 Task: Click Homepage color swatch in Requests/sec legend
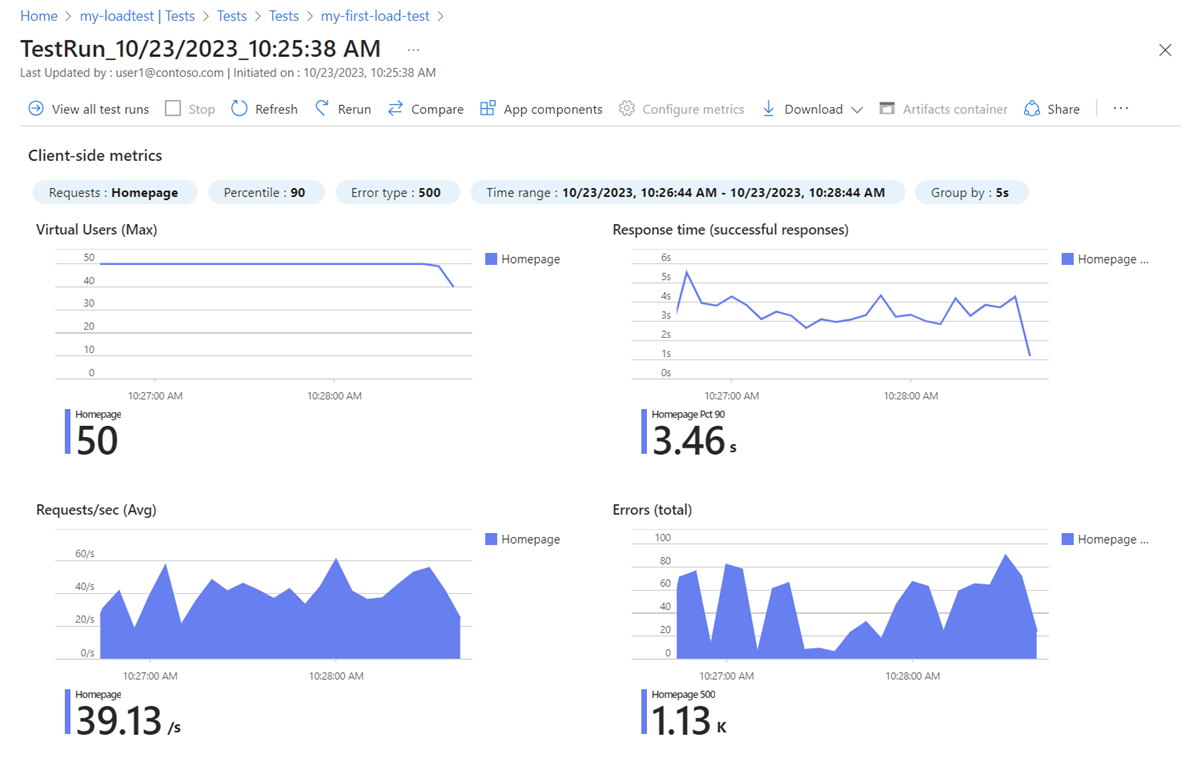[491, 539]
